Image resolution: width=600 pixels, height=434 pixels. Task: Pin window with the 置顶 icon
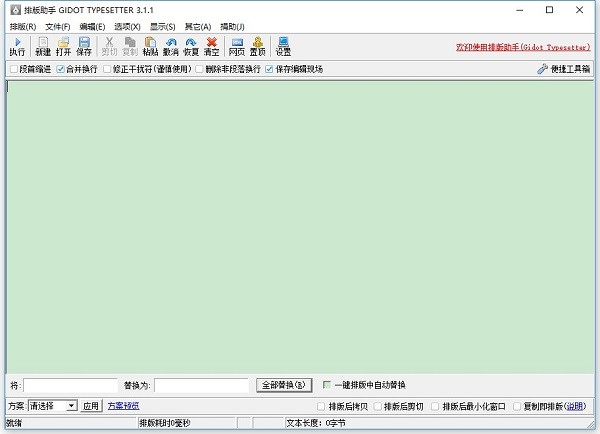tap(258, 46)
